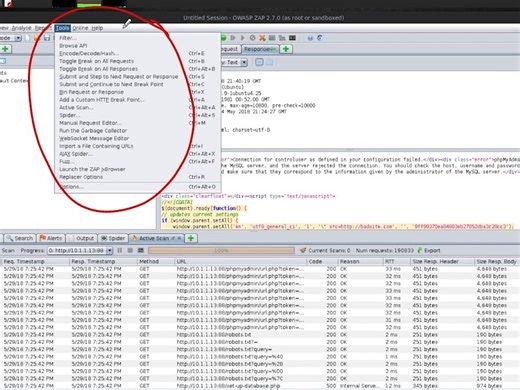Select Replacer Options menu entry
Image resolution: width=520 pixels, height=390 pixels.
pyautogui.click(x=137, y=177)
